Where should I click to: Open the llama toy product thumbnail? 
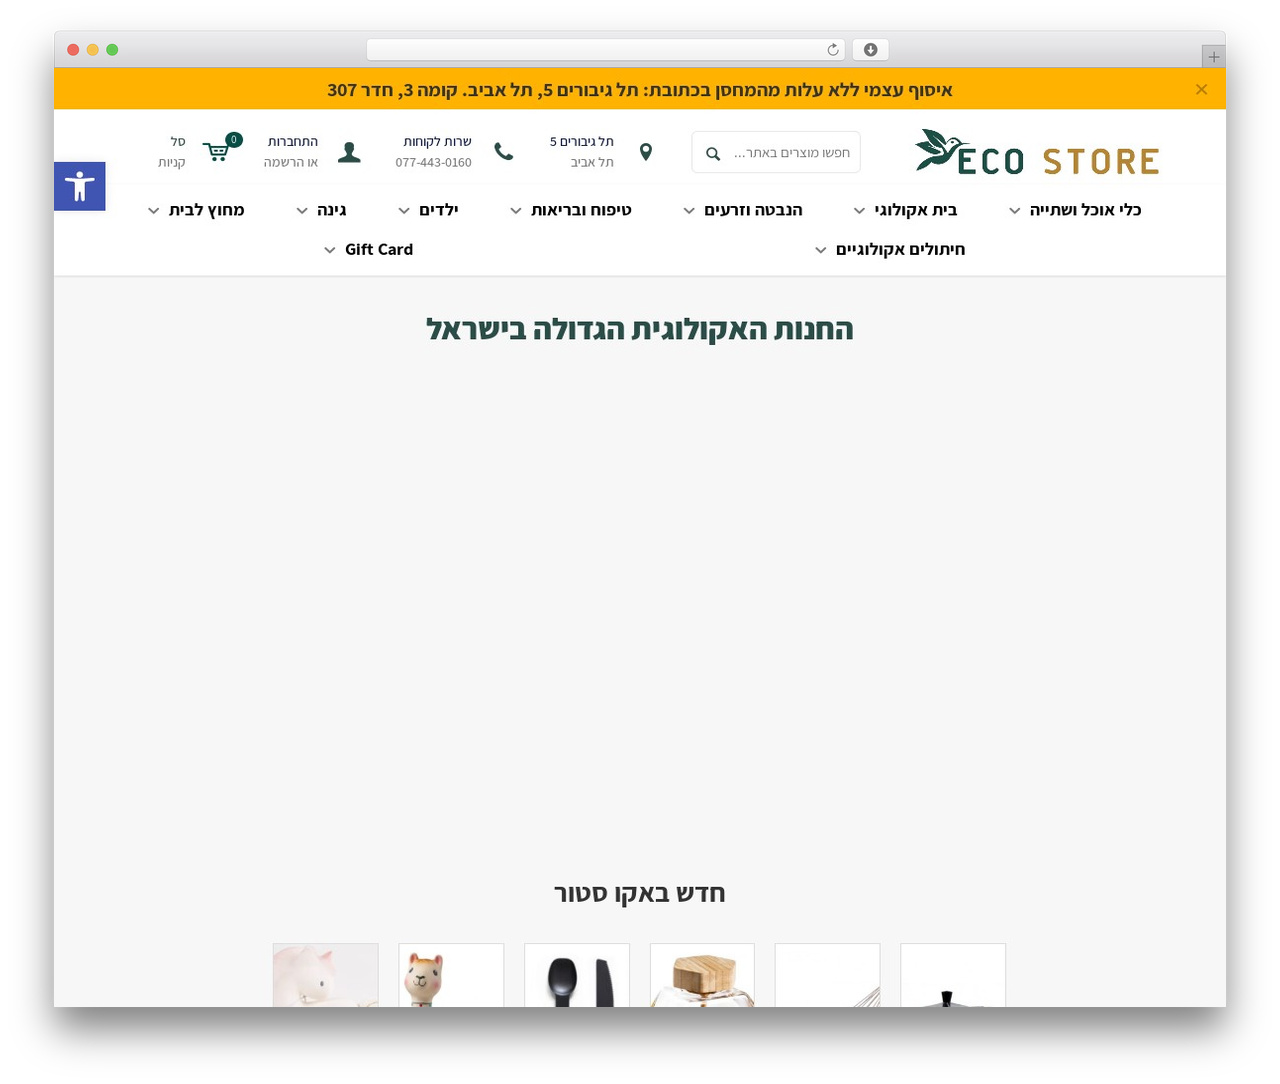451,975
